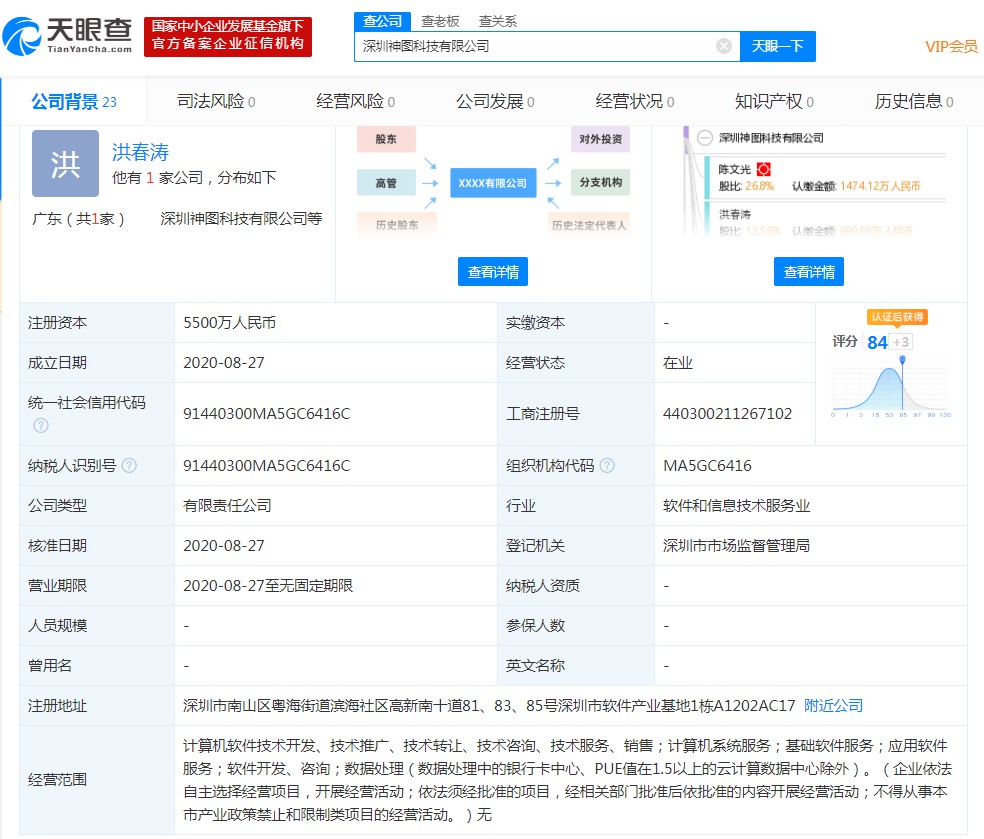Open the VIP会员 link
This screenshot has width=984, height=839.
click(951, 46)
